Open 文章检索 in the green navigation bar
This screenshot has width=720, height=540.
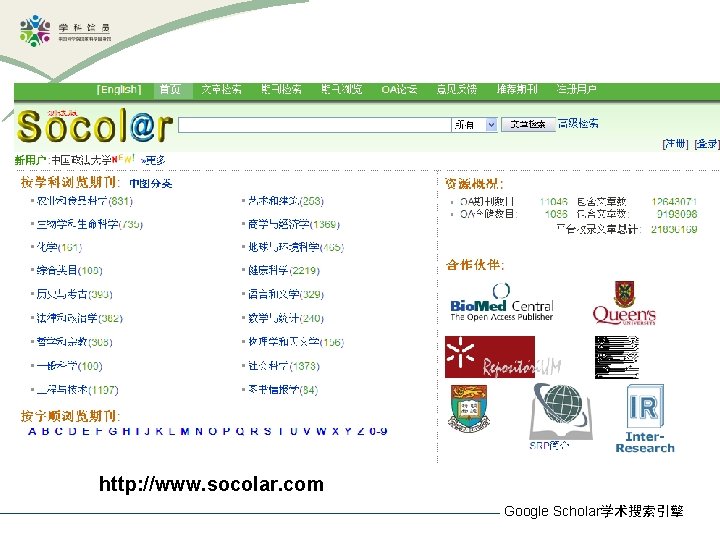click(221, 90)
